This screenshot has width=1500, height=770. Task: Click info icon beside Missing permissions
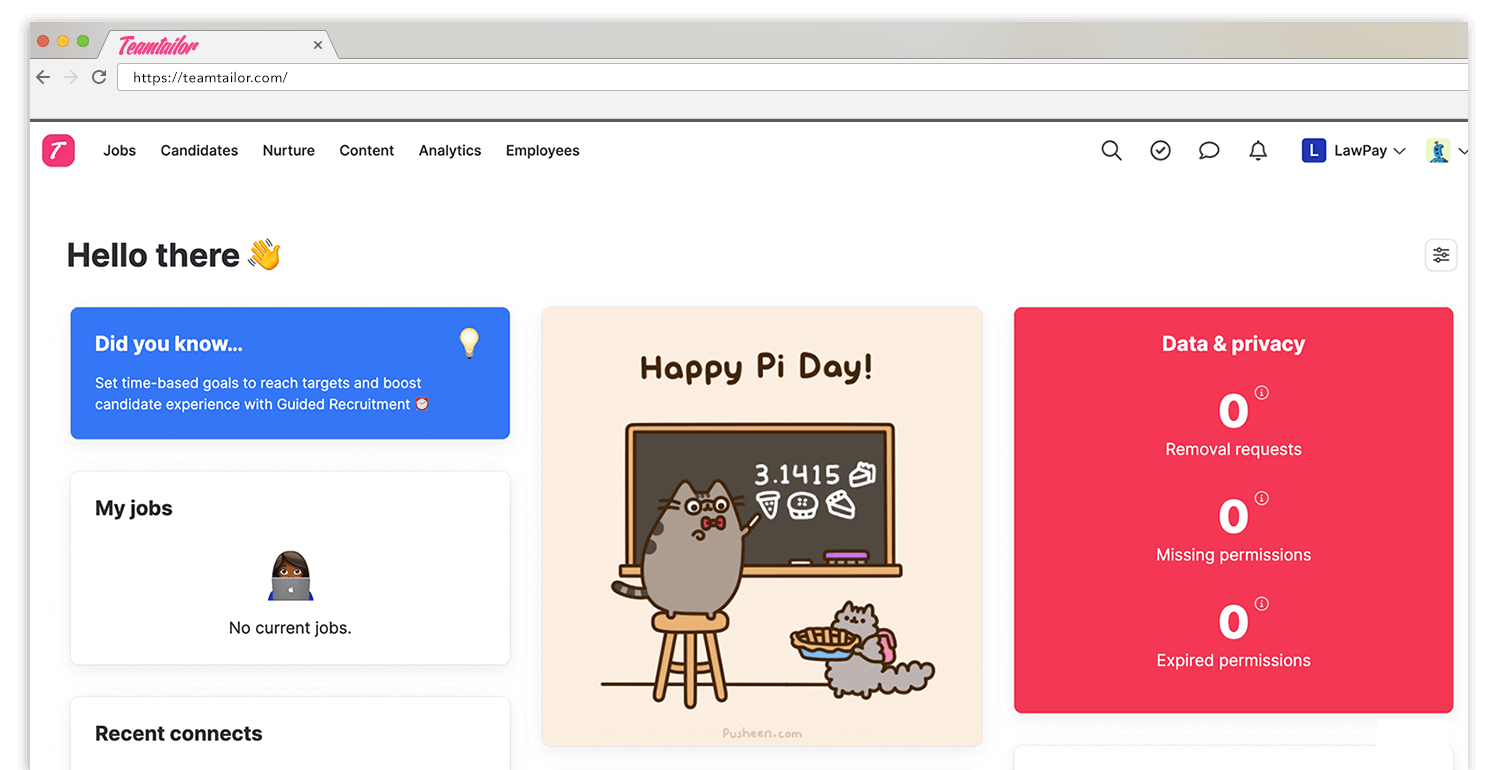click(x=1261, y=498)
